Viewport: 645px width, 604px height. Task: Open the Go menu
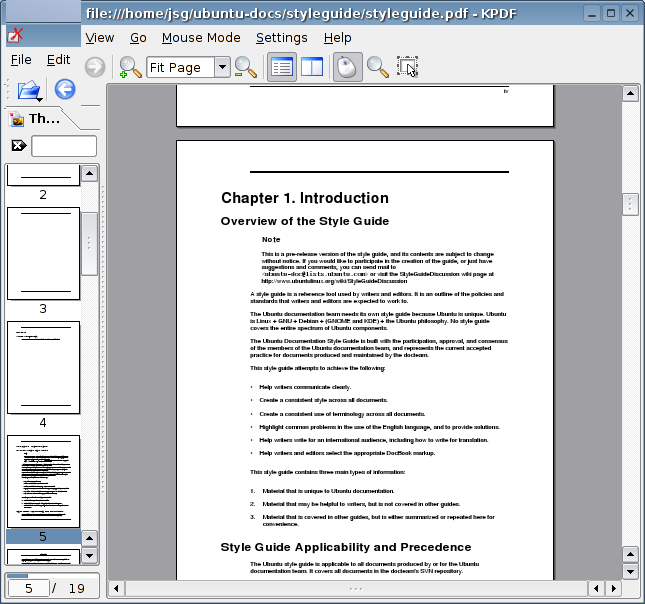point(138,38)
